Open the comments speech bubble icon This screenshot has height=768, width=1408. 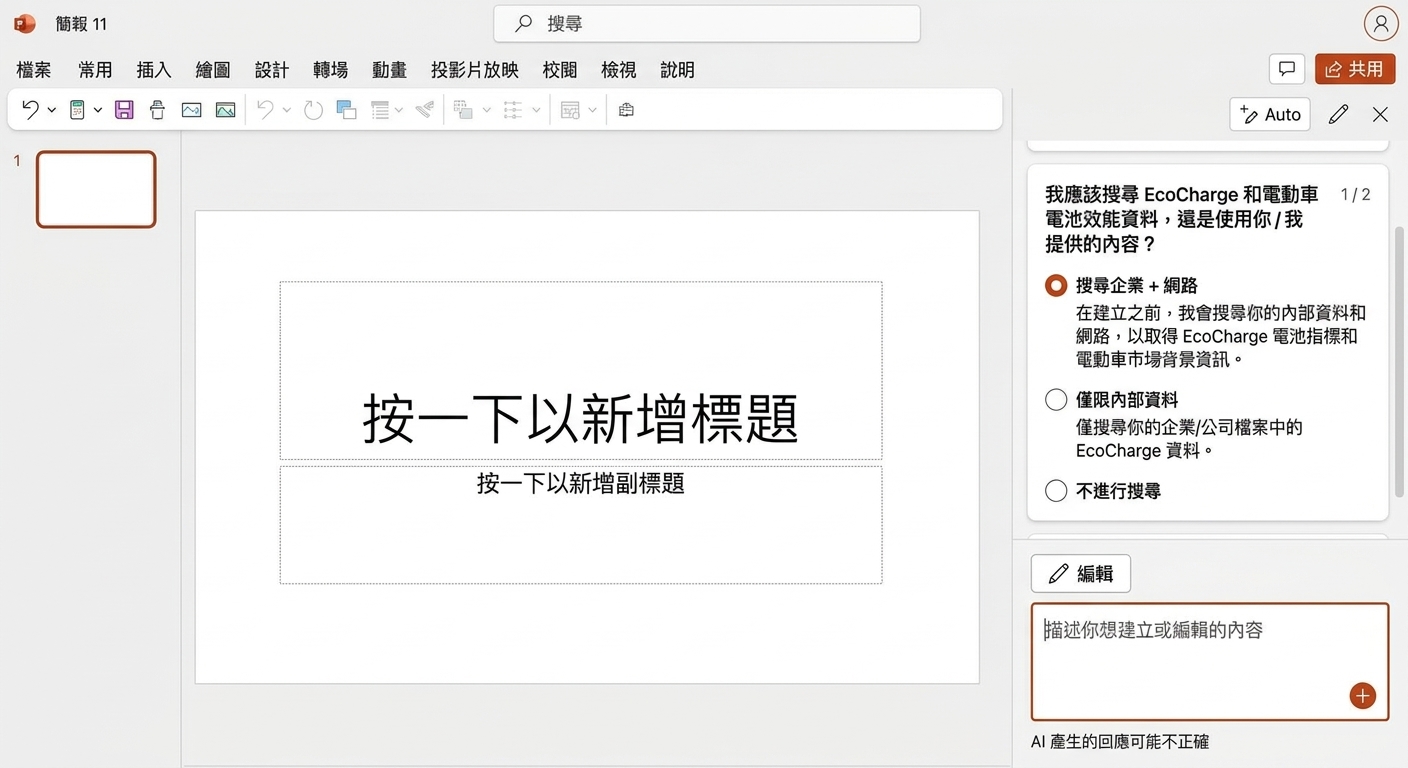pyautogui.click(x=1287, y=69)
